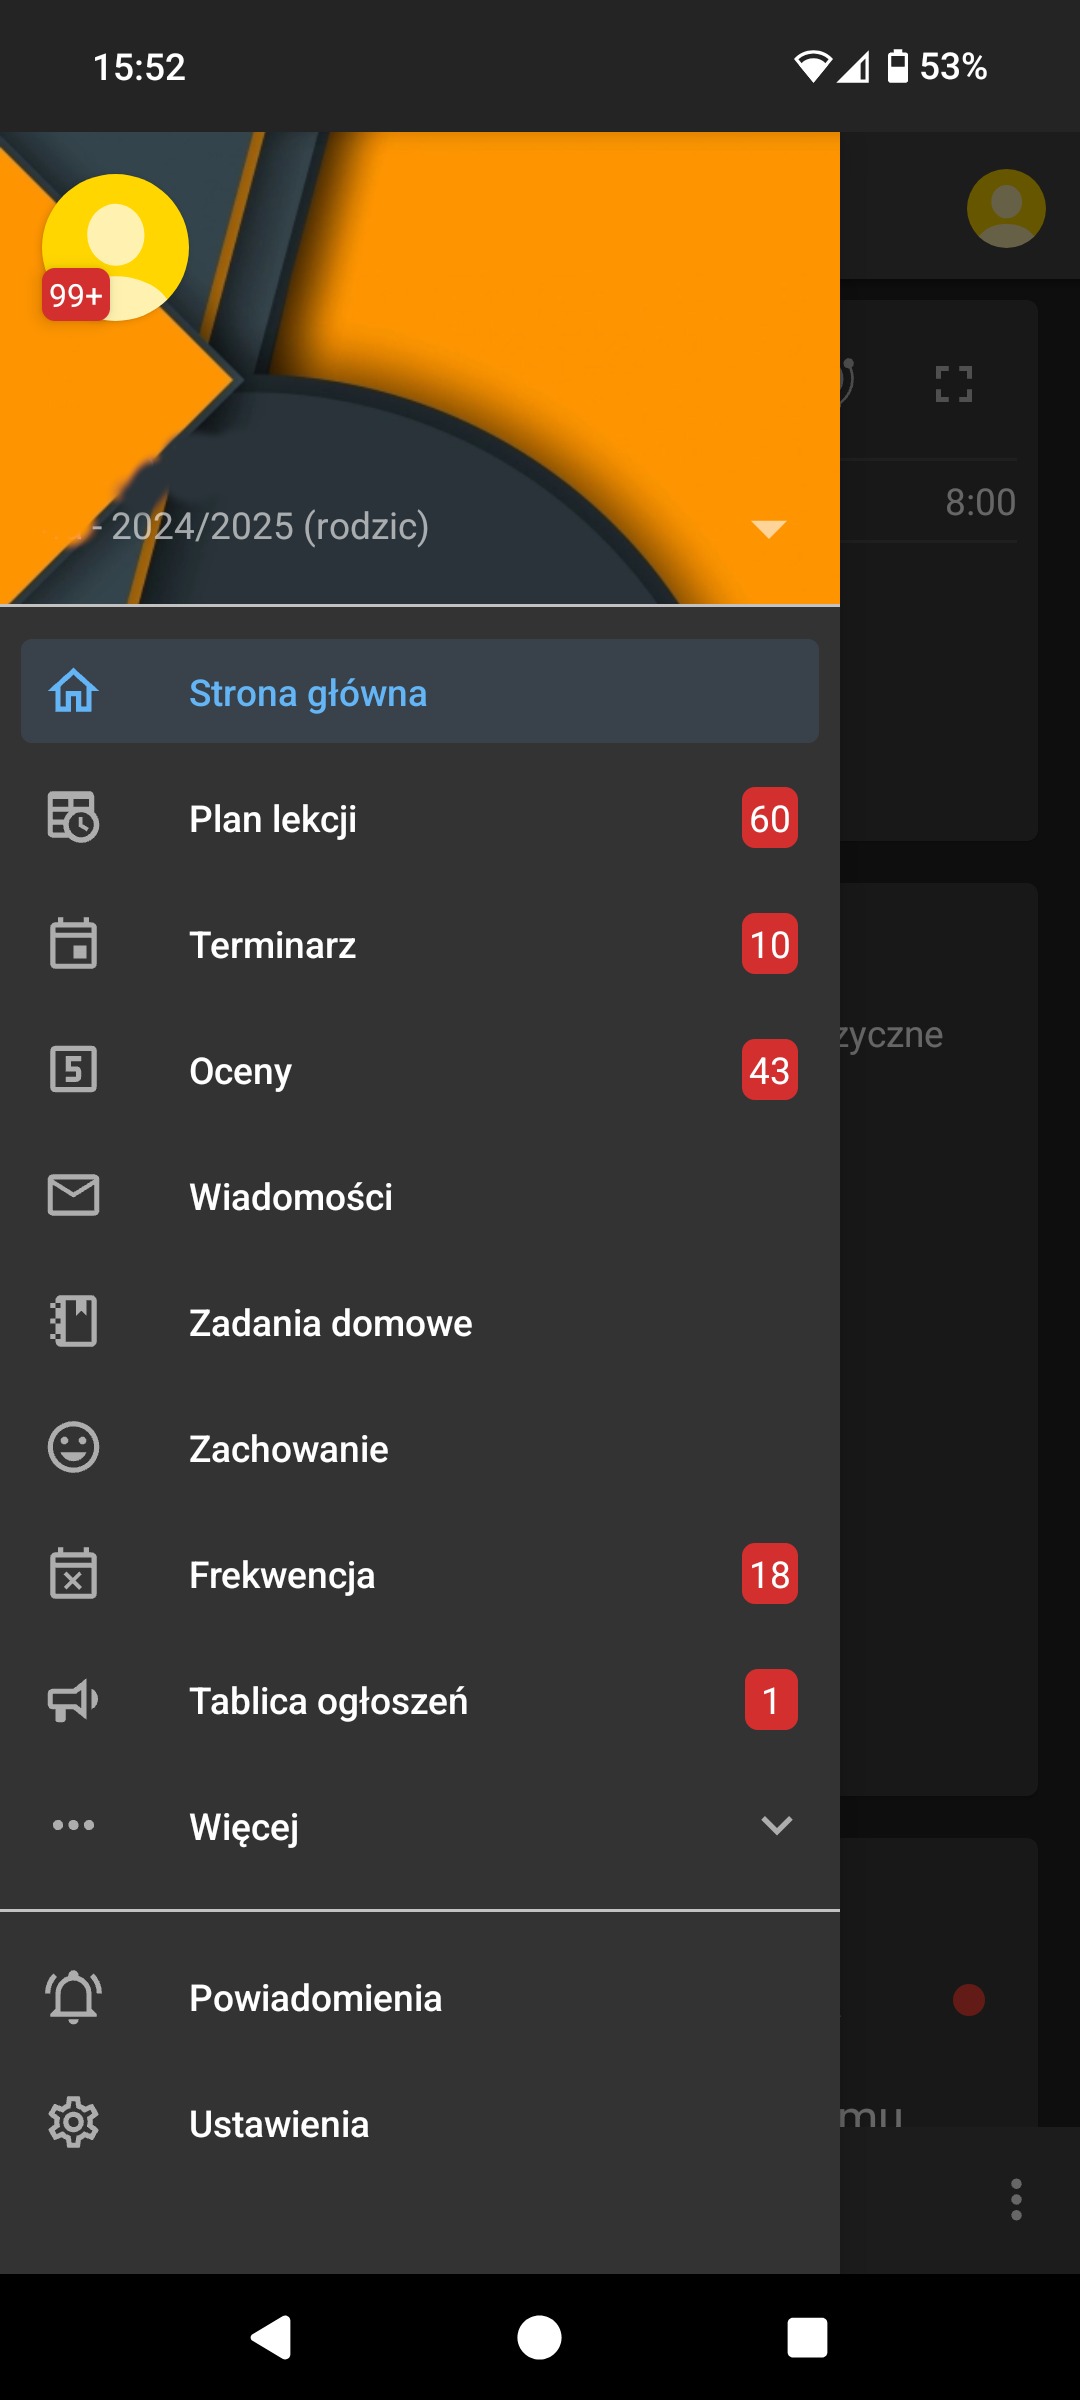This screenshot has height=2400, width=1080.
Task: Tap the Frekwencja attendance icon
Action: [73, 1574]
